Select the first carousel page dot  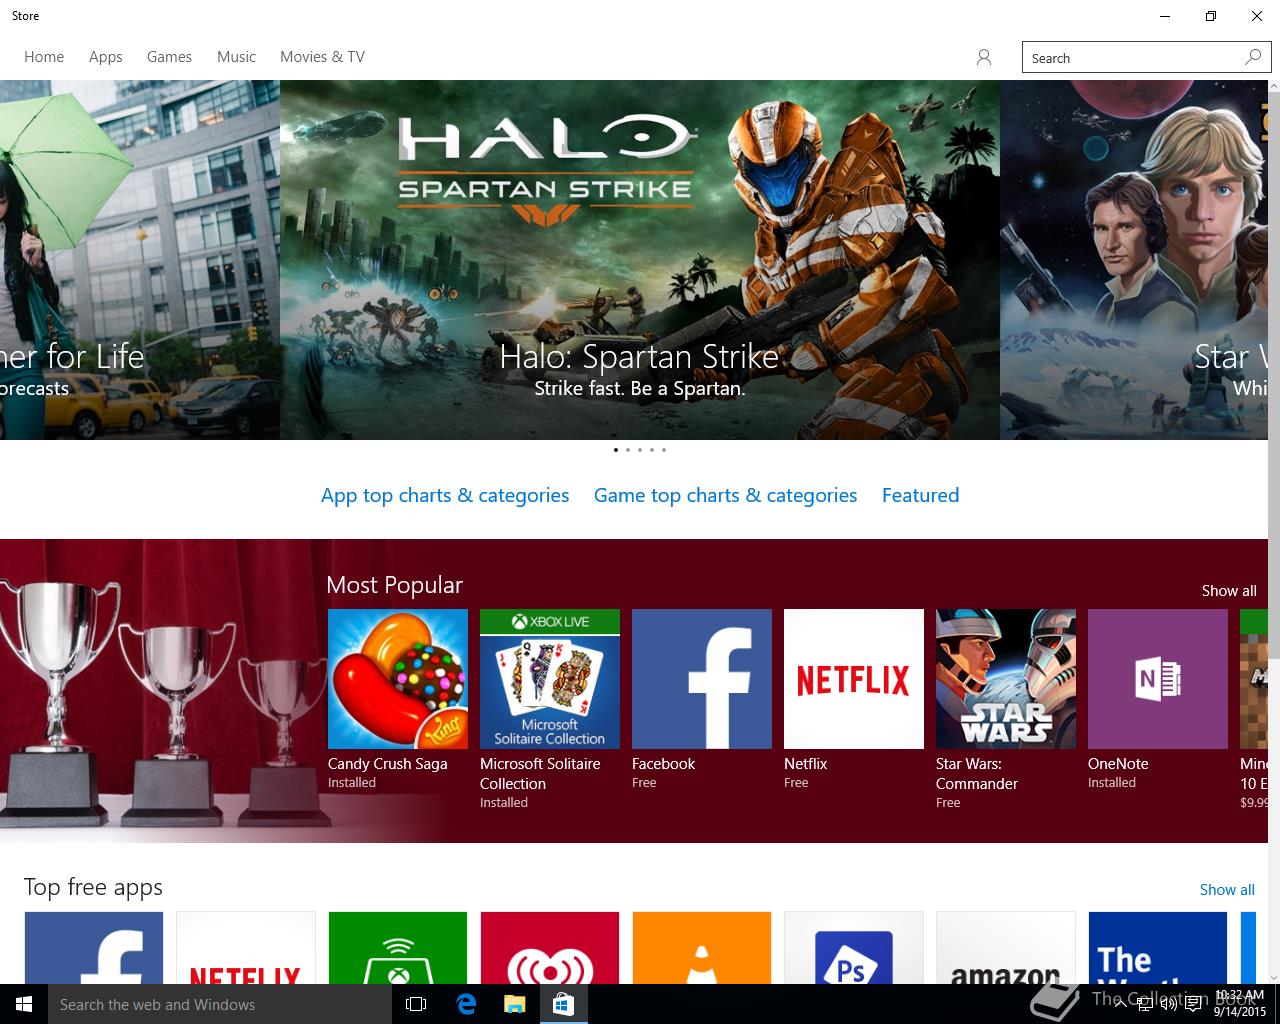click(x=616, y=450)
